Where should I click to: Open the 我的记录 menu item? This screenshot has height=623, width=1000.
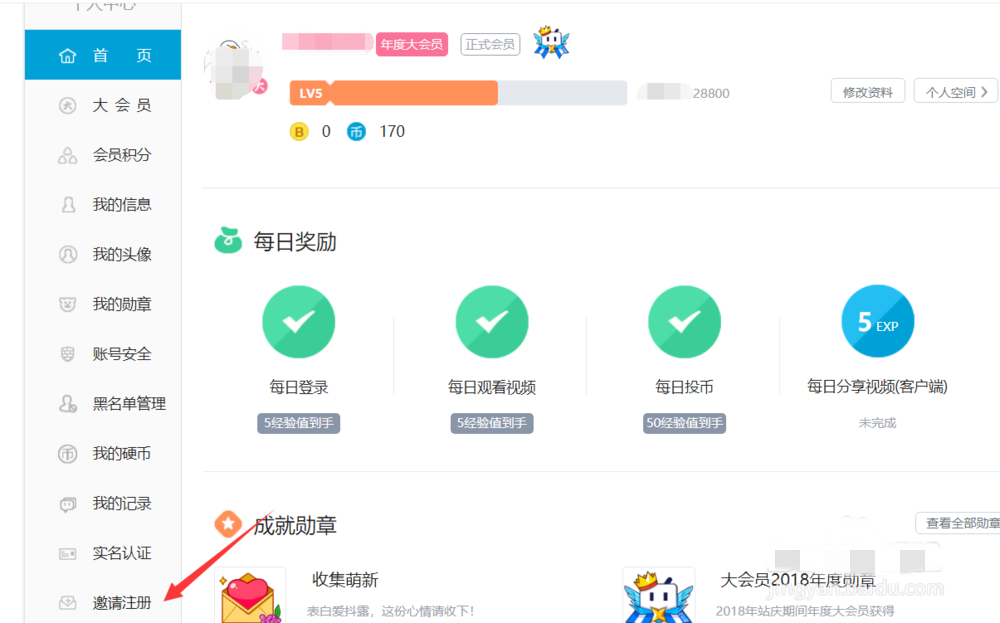pyautogui.click(x=68, y=503)
